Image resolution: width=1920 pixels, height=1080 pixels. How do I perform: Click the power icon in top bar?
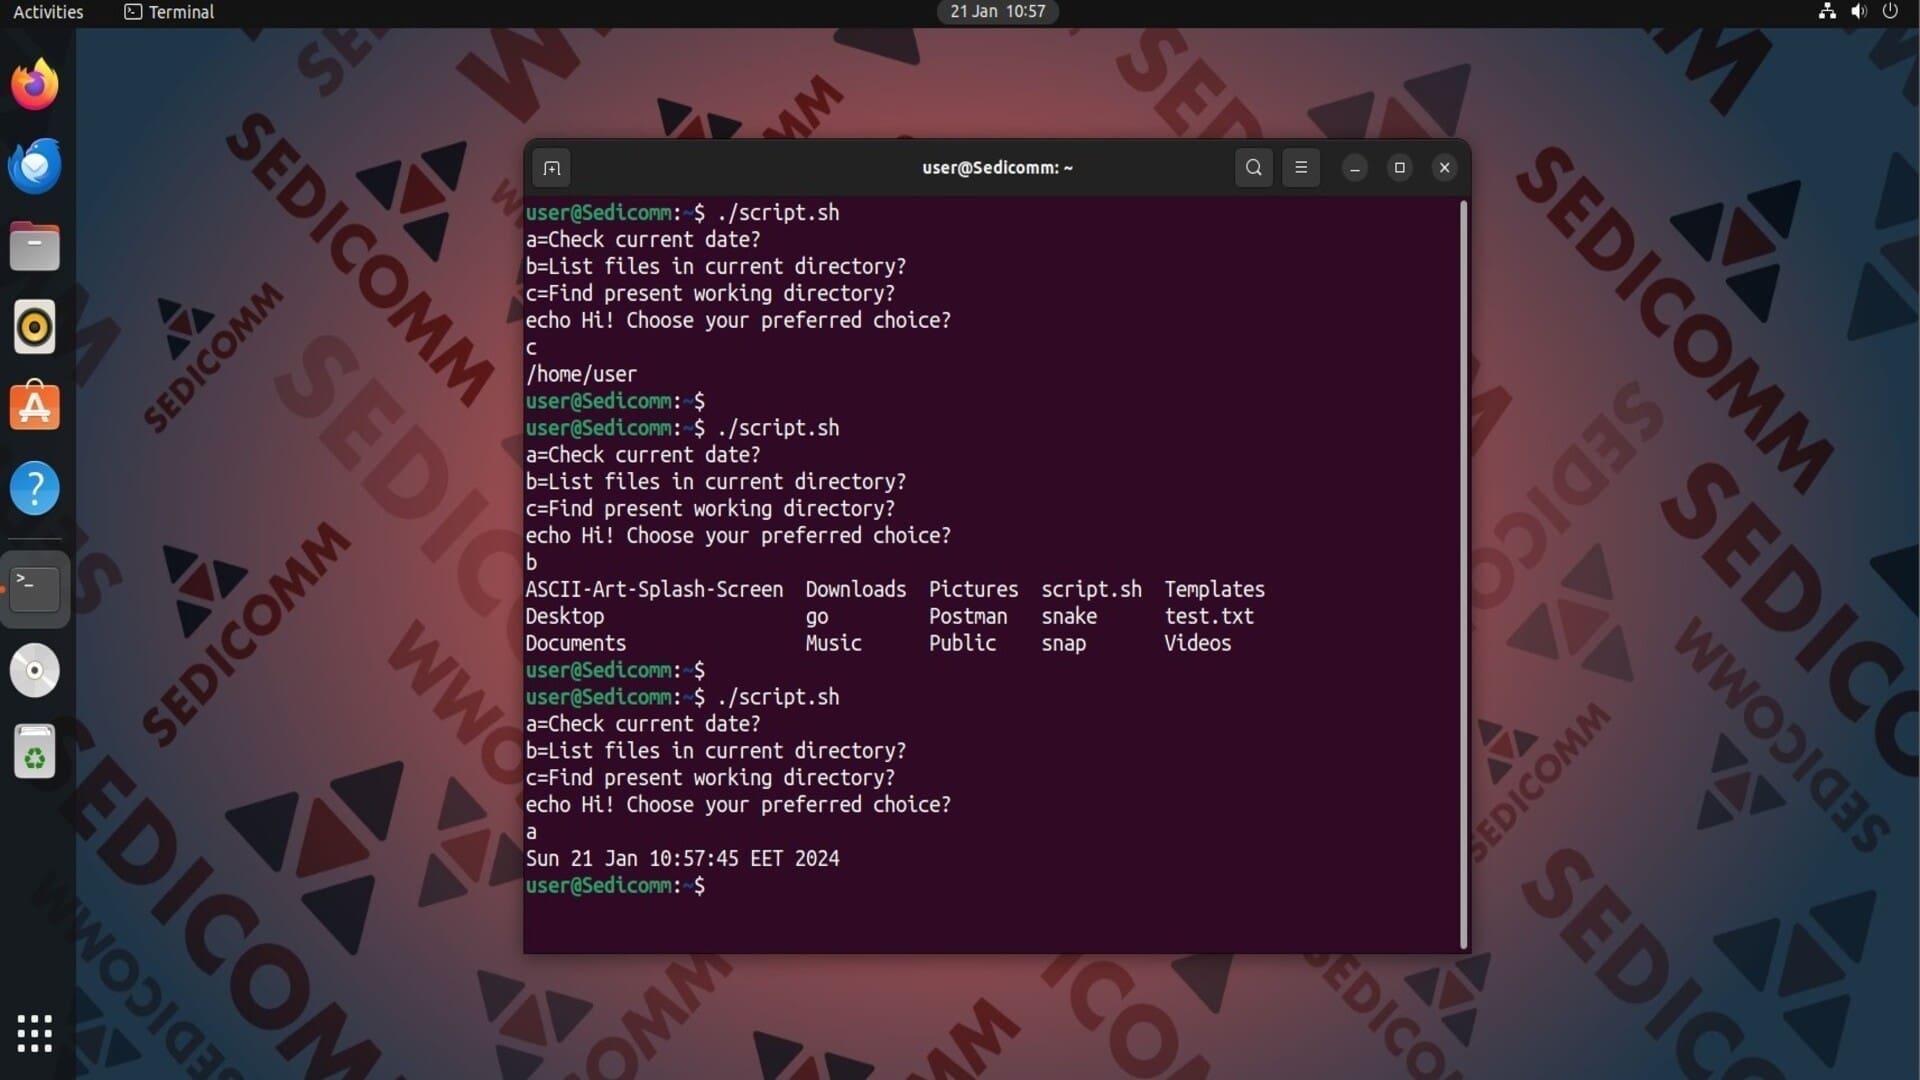point(1890,12)
